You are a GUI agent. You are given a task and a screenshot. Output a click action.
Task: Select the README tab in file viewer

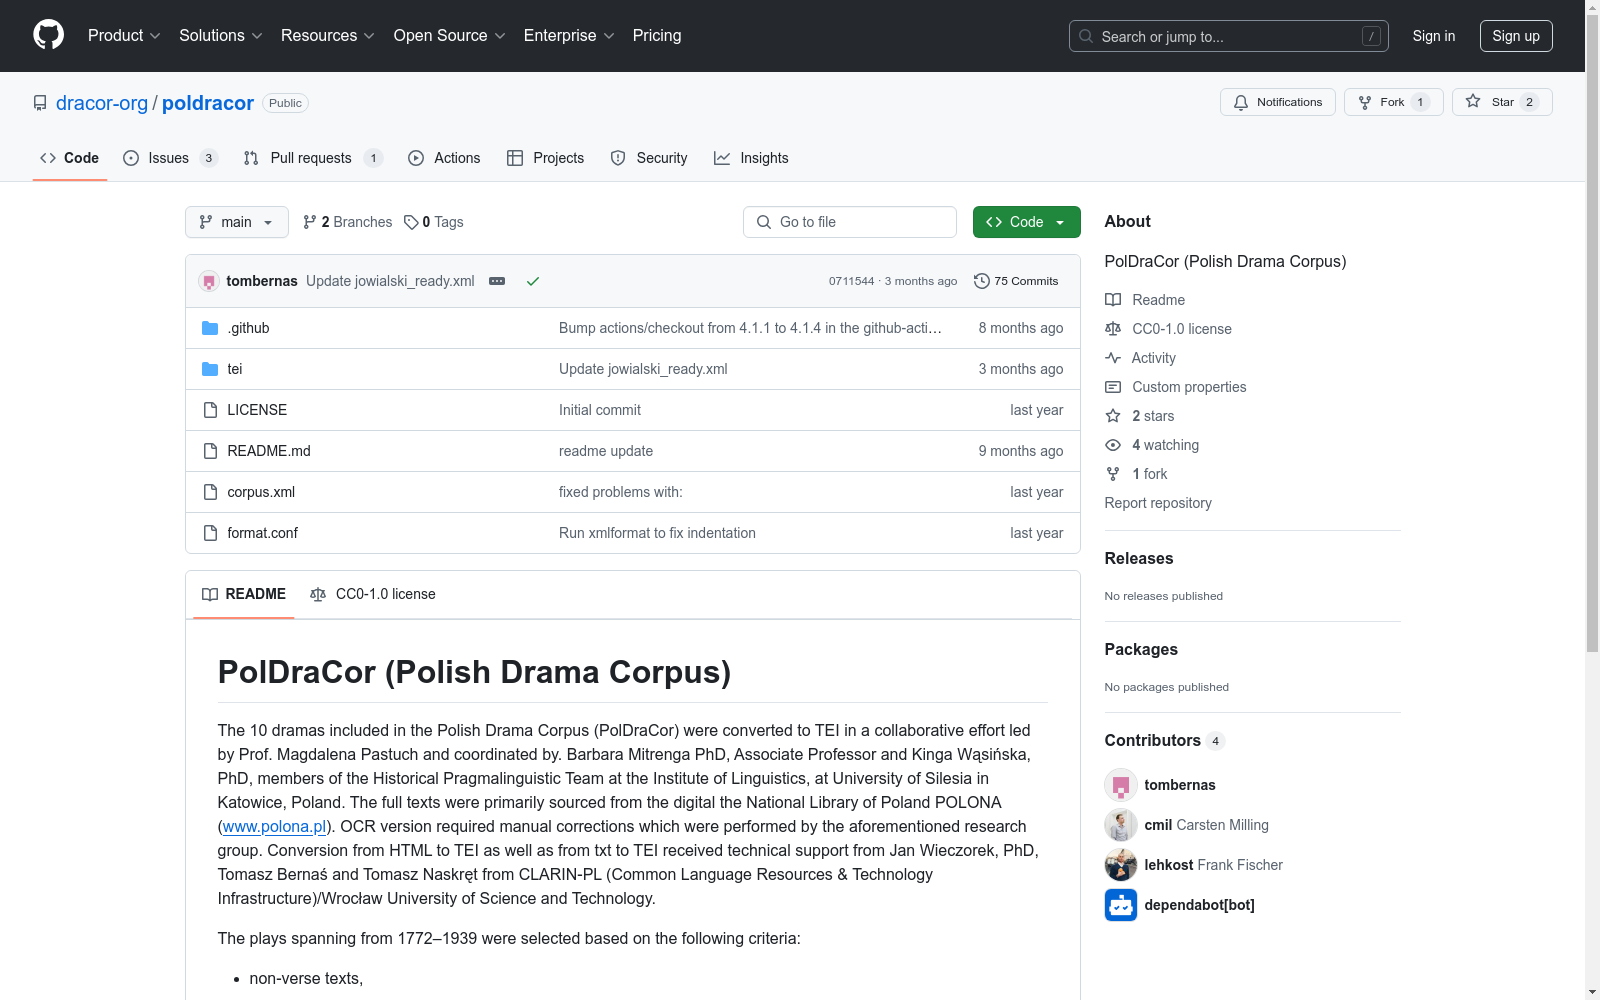244,594
